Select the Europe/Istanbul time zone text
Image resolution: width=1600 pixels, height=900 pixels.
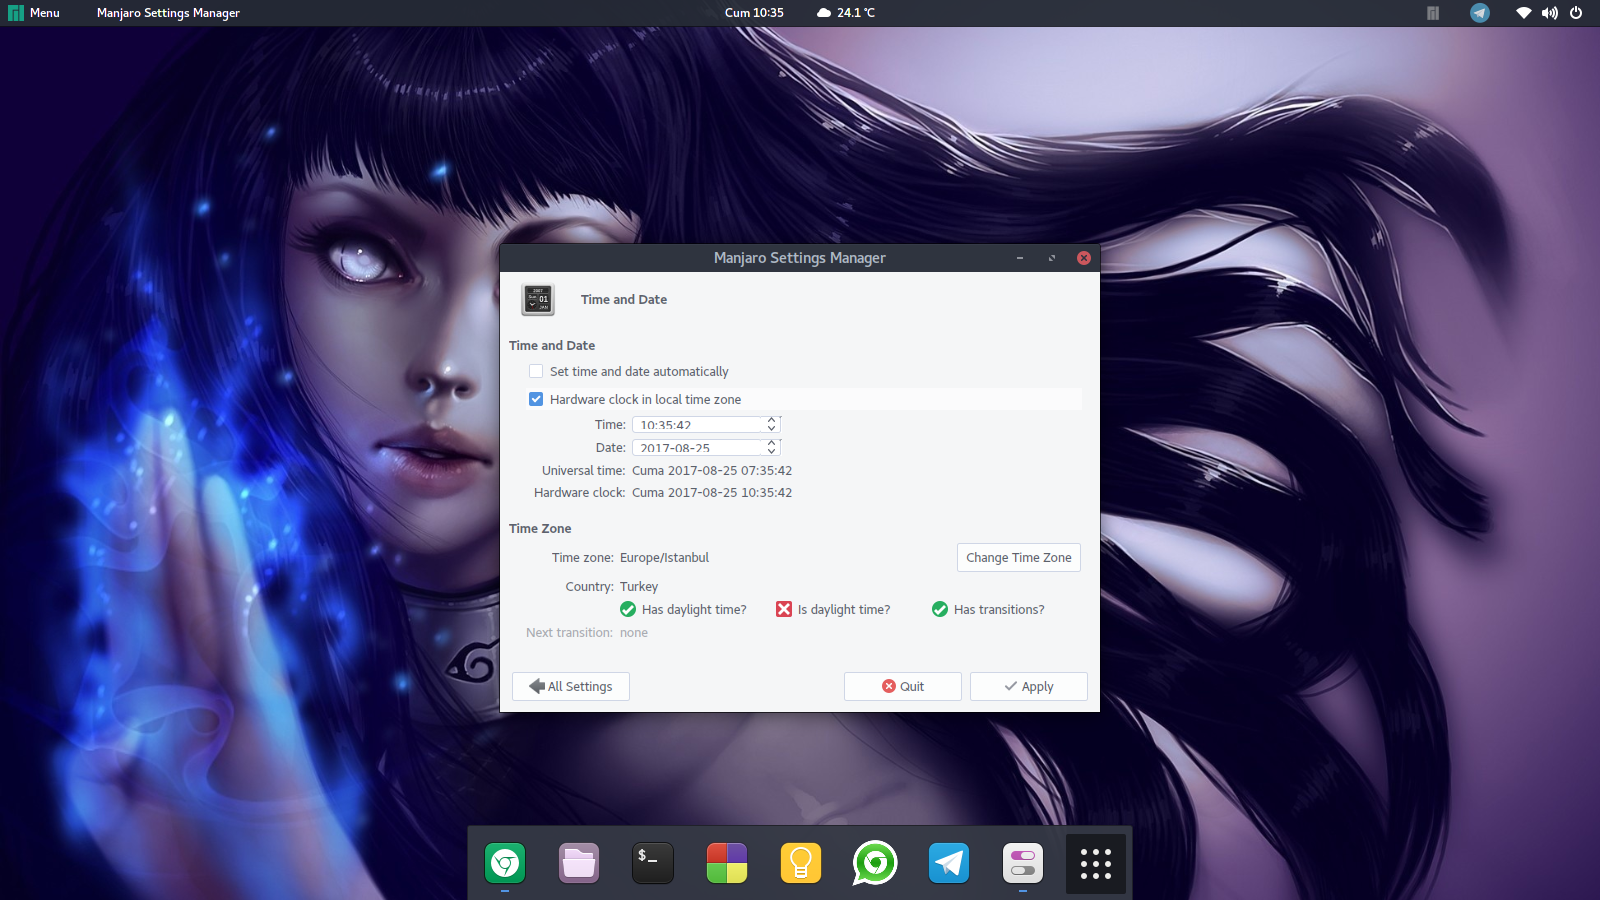click(x=664, y=558)
